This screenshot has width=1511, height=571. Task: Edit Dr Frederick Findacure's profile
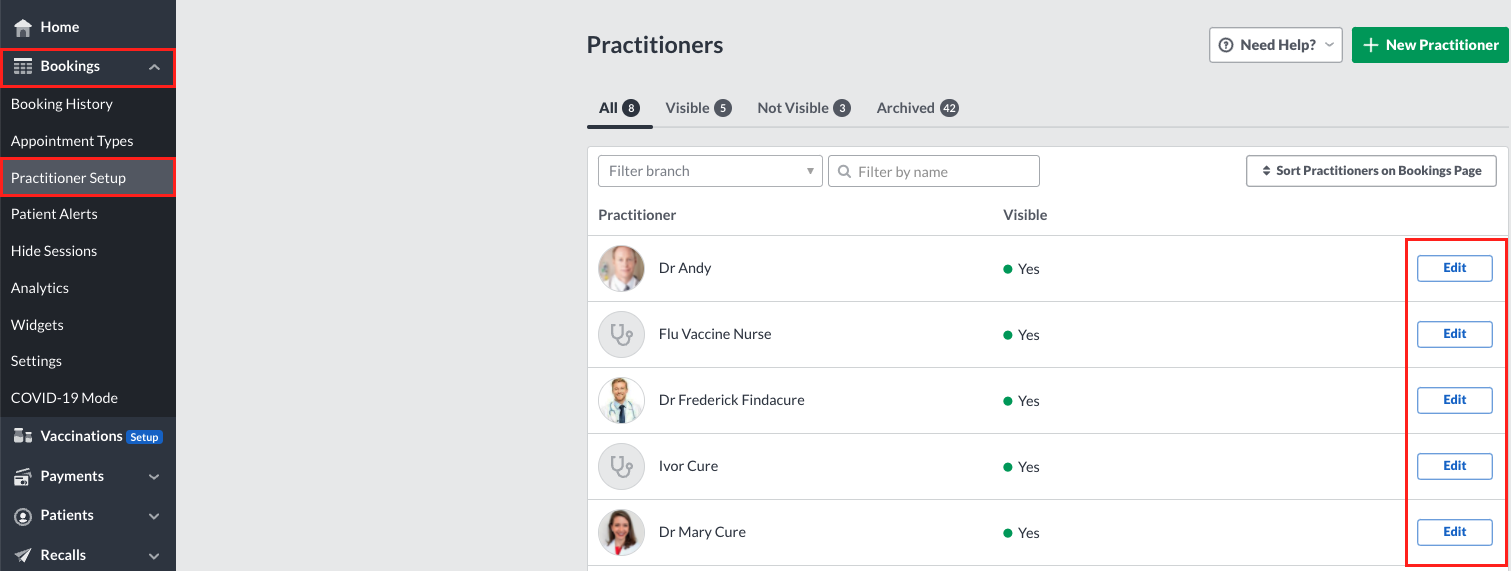coord(1454,400)
